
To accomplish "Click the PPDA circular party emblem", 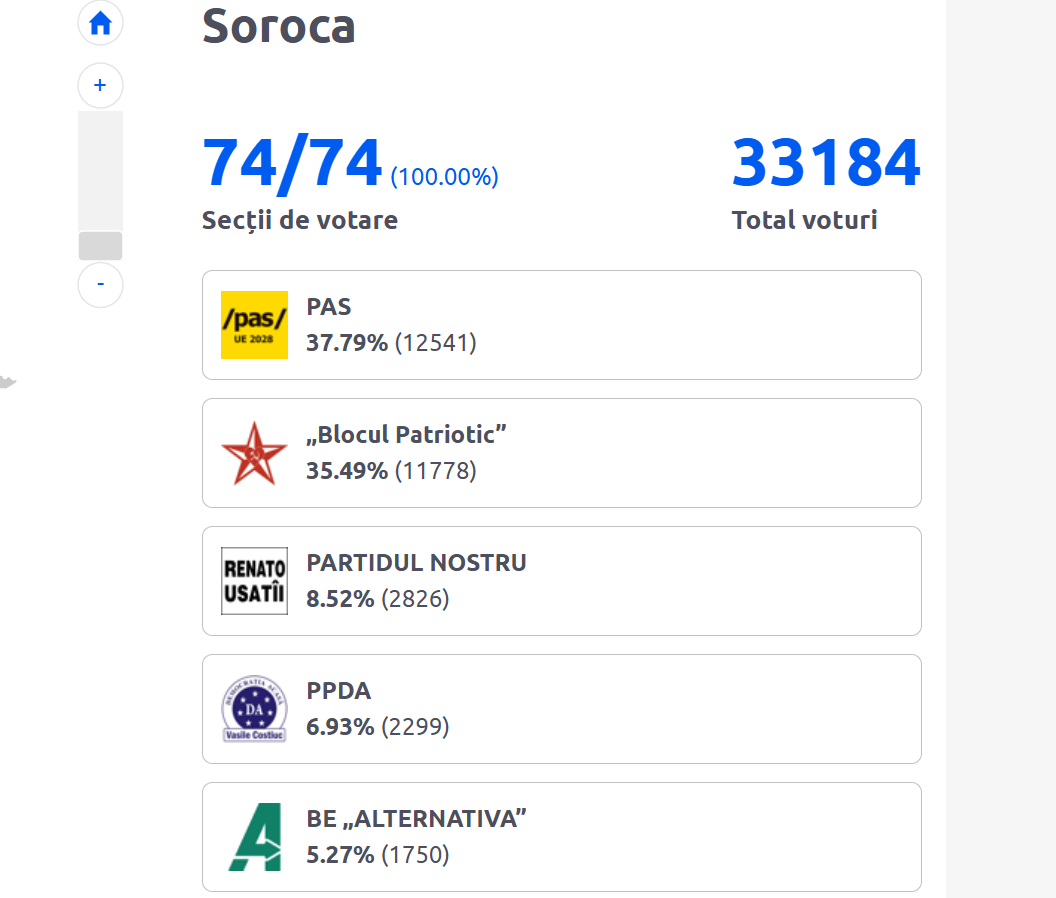I will [254, 709].
